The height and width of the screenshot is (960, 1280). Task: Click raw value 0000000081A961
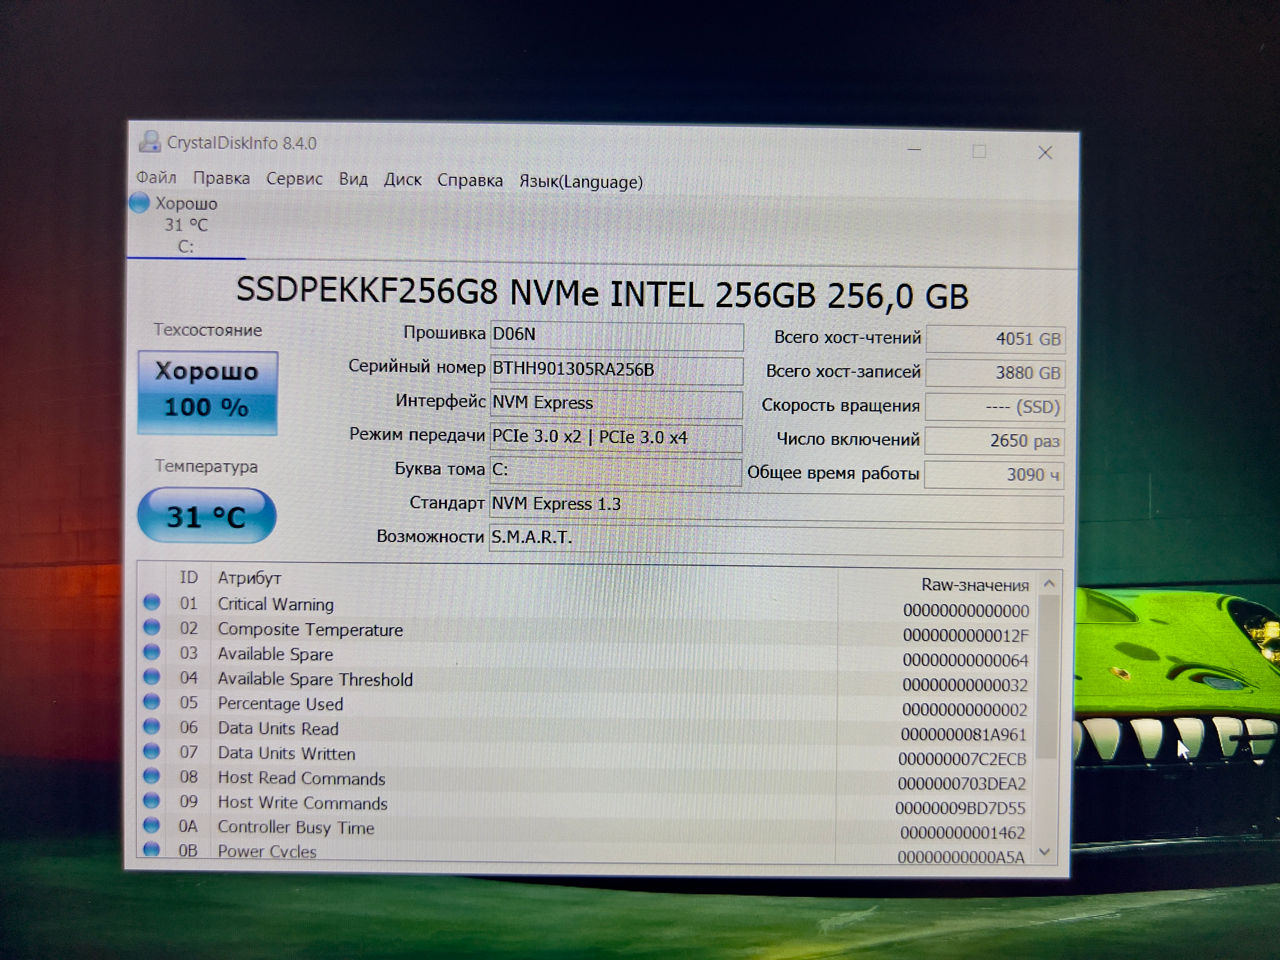click(x=963, y=734)
